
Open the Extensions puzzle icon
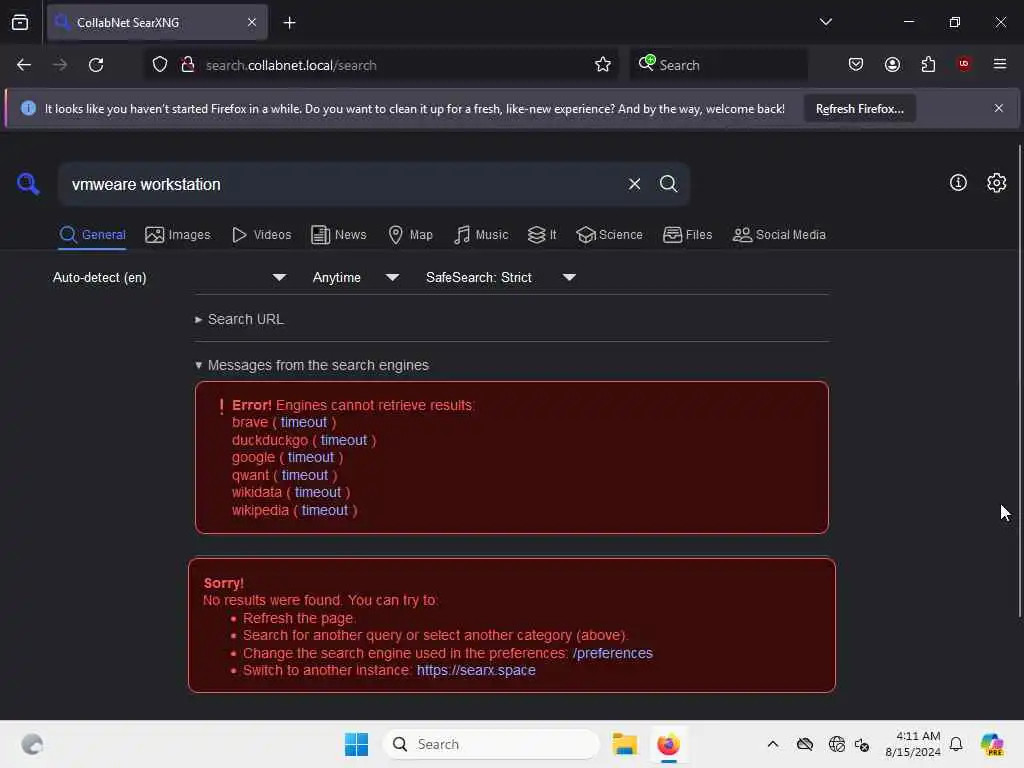tap(928, 65)
